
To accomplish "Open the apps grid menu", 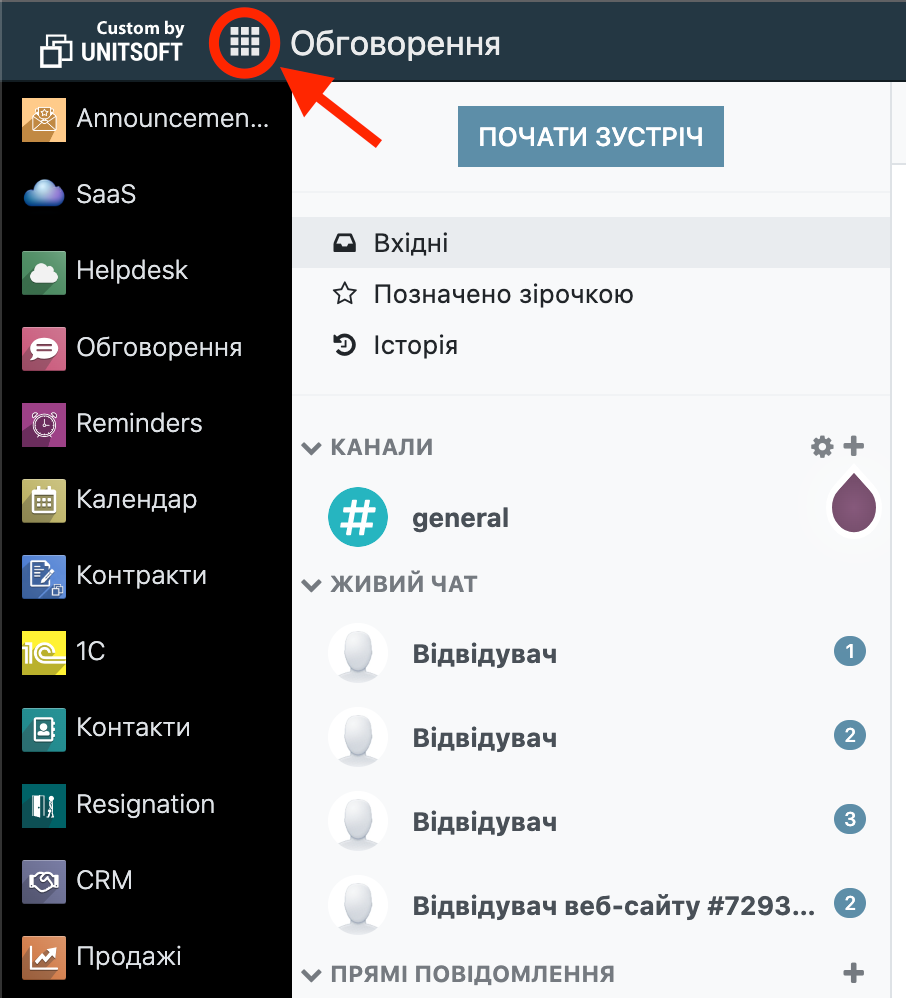I will (x=243, y=43).
